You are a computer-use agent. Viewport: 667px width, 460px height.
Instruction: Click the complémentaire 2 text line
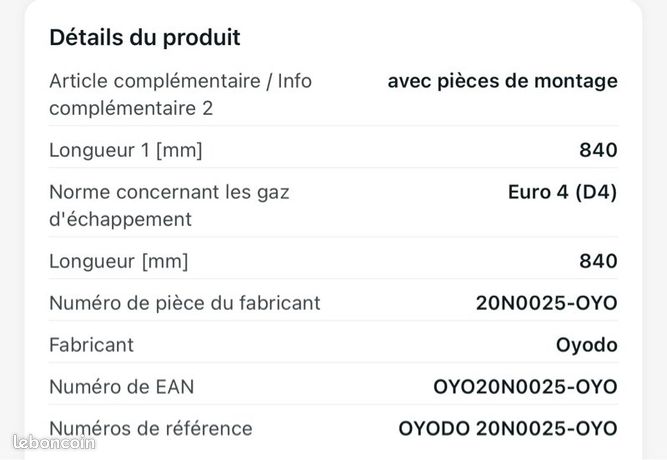[131, 108]
